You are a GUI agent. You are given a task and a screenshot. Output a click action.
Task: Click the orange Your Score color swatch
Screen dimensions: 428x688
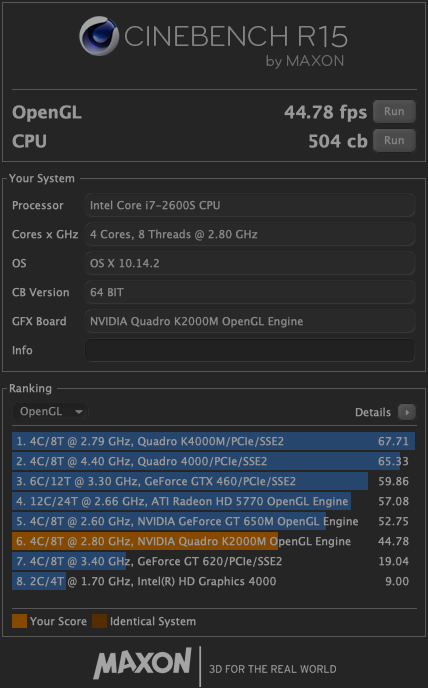click(19, 621)
